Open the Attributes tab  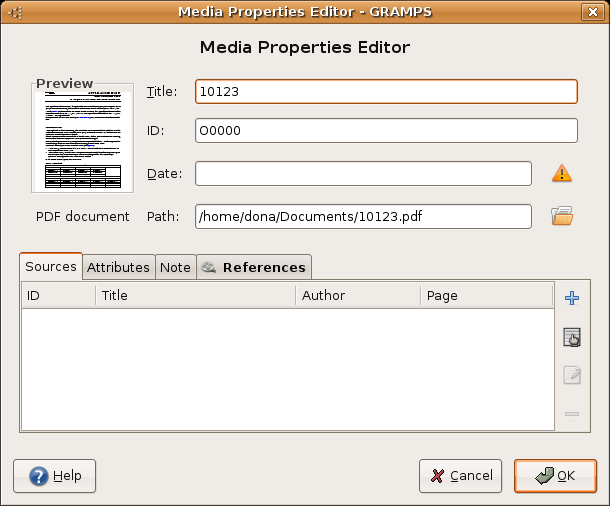[118, 267]
